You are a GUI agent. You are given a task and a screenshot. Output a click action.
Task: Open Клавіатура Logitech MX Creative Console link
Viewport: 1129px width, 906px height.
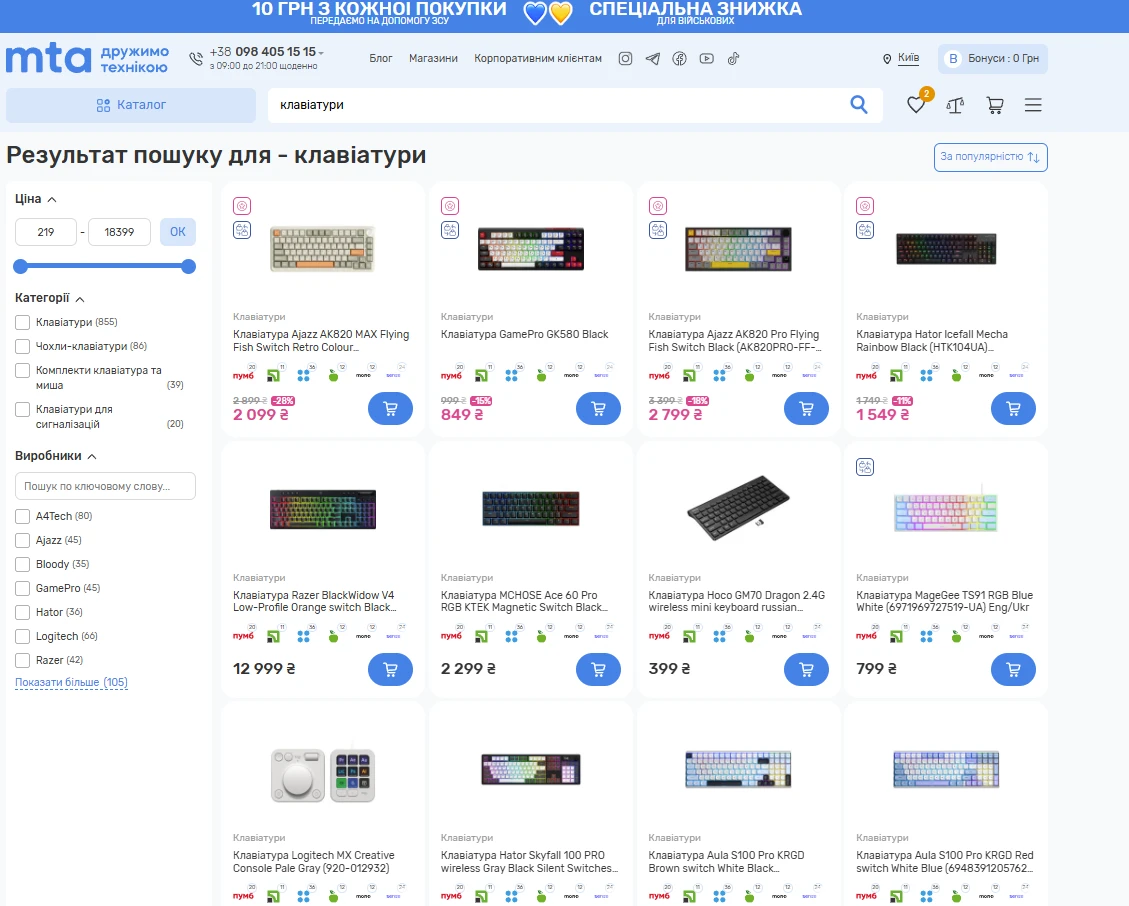click(314, 861)
